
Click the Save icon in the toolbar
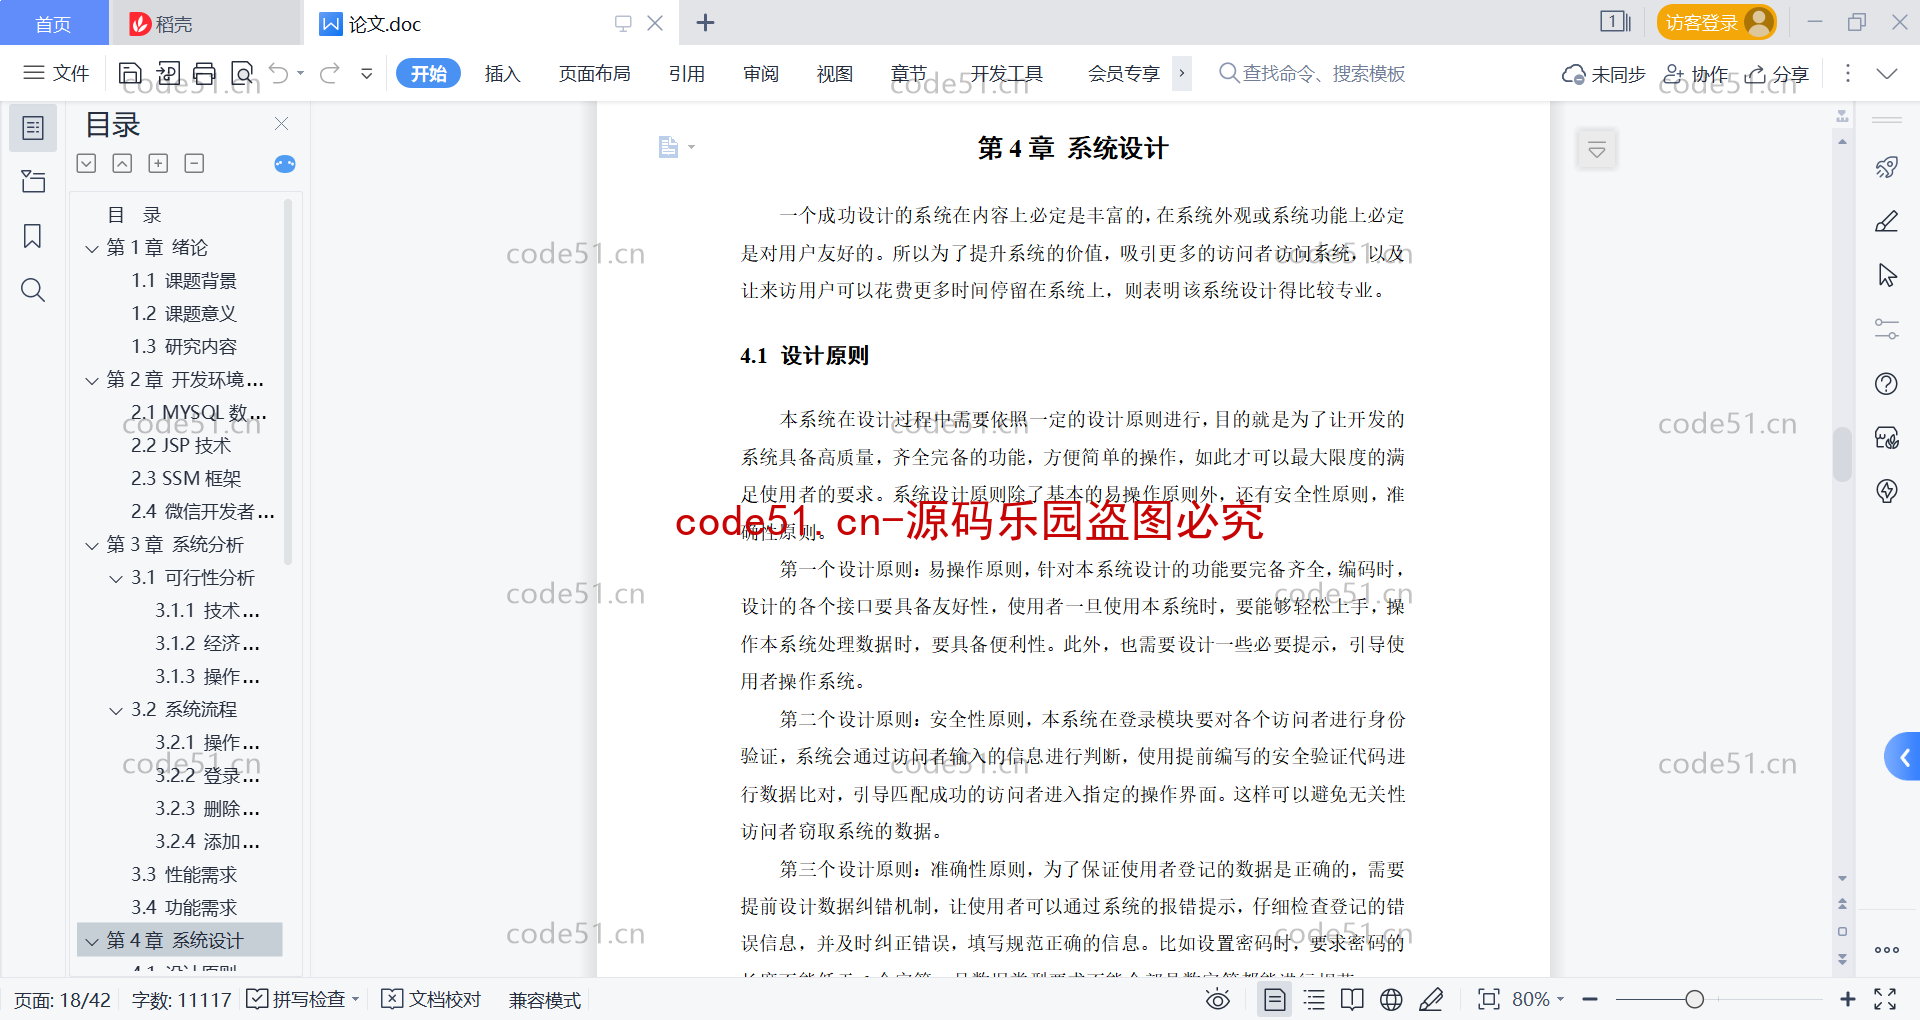point(130,73)
